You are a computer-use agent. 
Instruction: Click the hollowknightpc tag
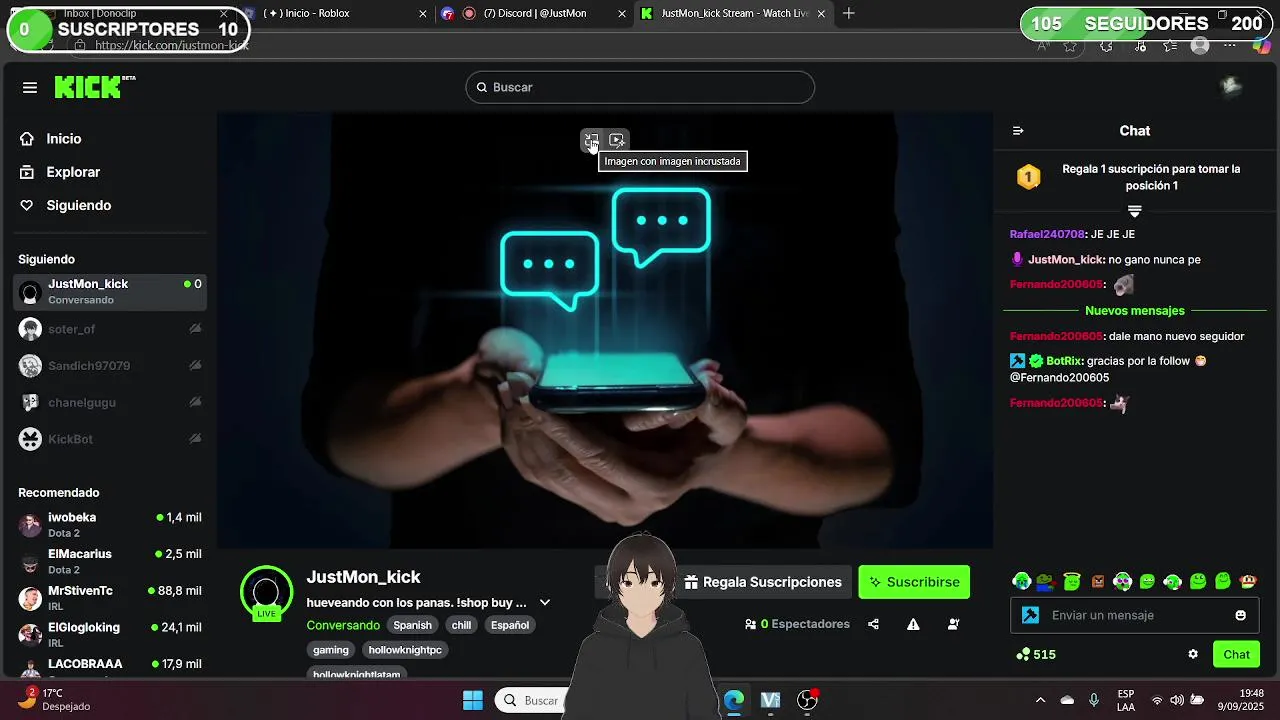(x=405, y=650)
